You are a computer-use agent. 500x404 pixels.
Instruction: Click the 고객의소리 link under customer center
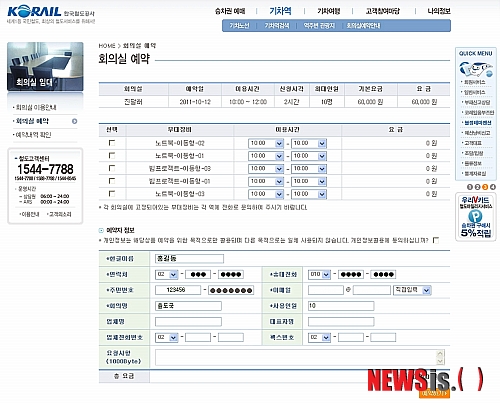click(x=60, y=214)
